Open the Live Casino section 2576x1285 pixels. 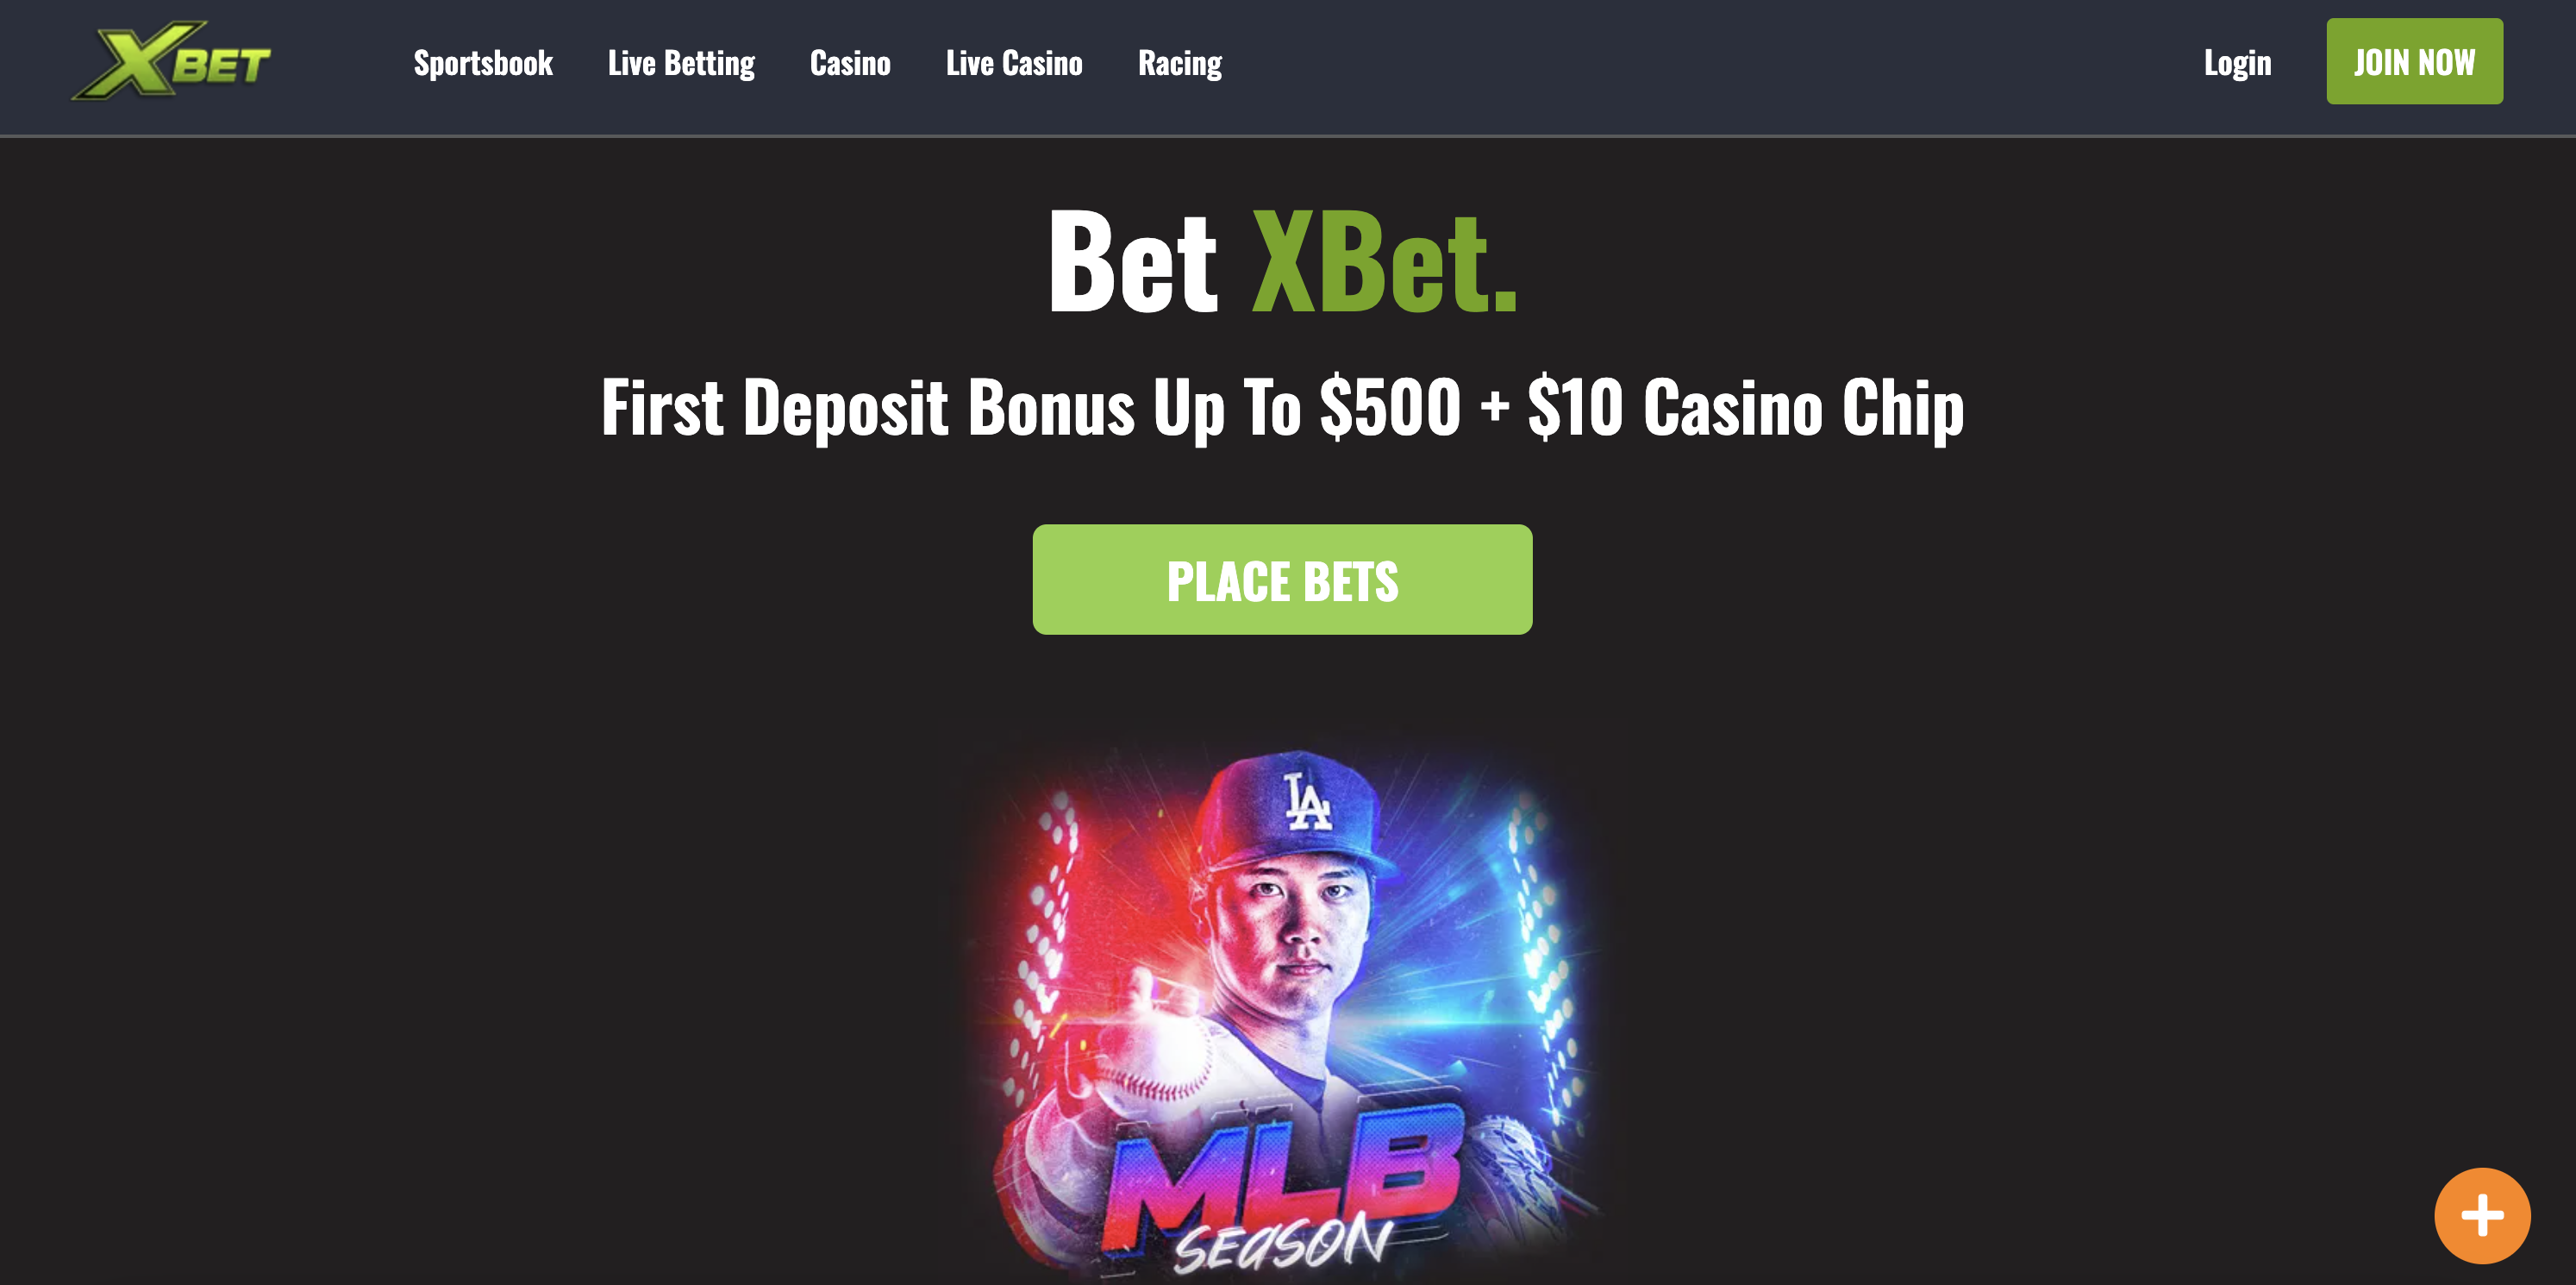[x=1014, y=63]
